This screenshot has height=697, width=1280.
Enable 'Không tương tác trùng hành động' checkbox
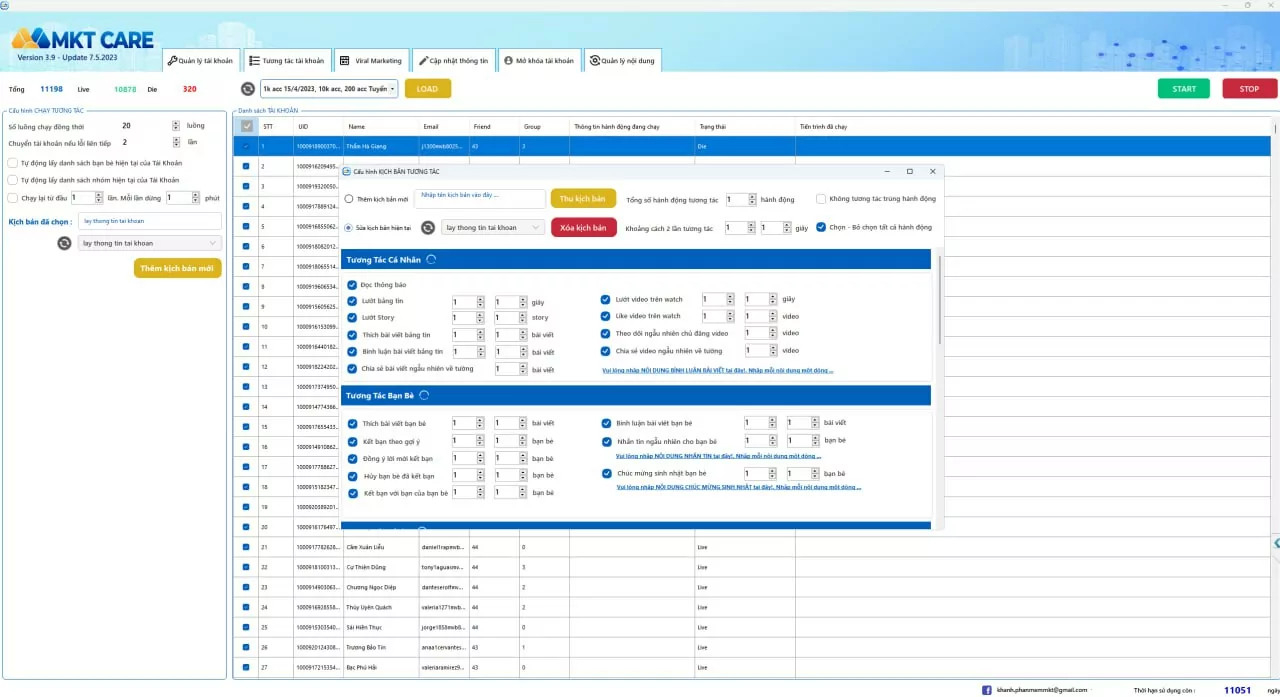pos(821,199)
